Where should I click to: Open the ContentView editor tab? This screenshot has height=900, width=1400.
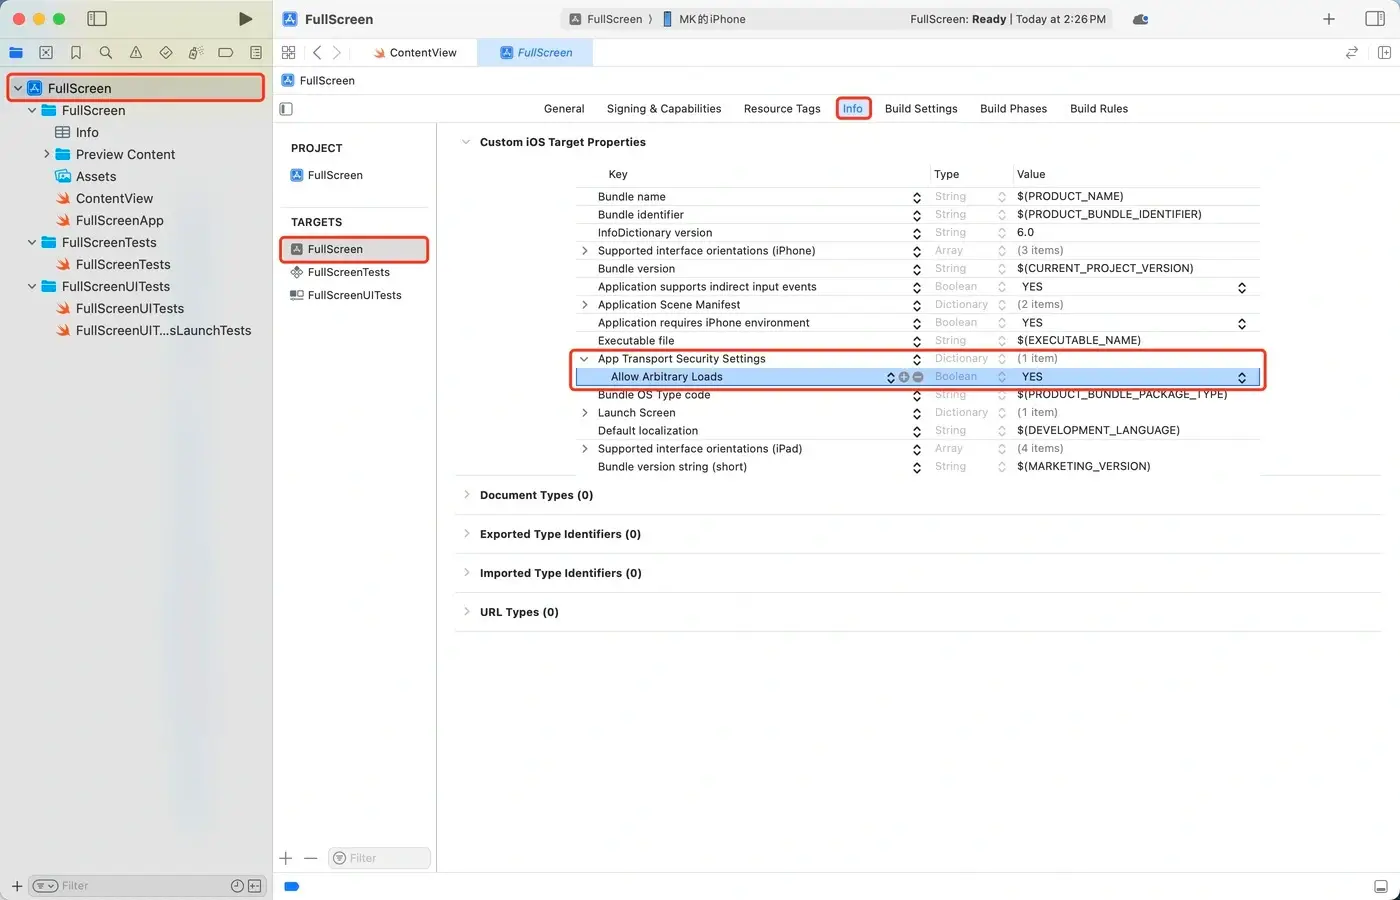pos(422,53)
